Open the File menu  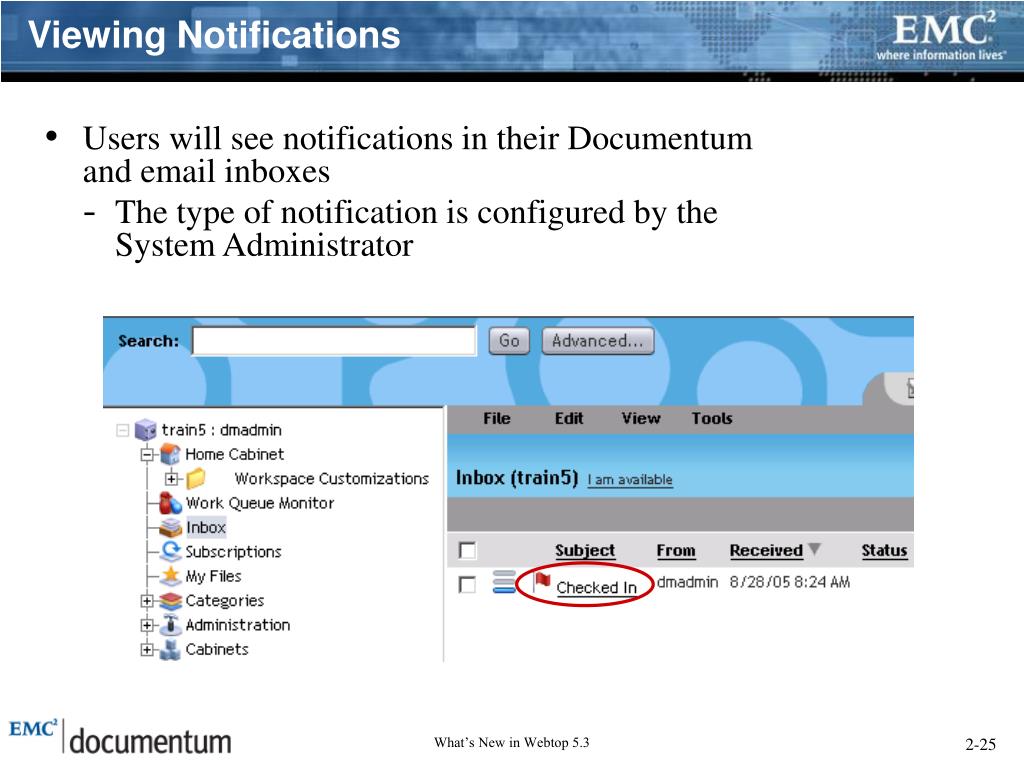tap(496, 419)
